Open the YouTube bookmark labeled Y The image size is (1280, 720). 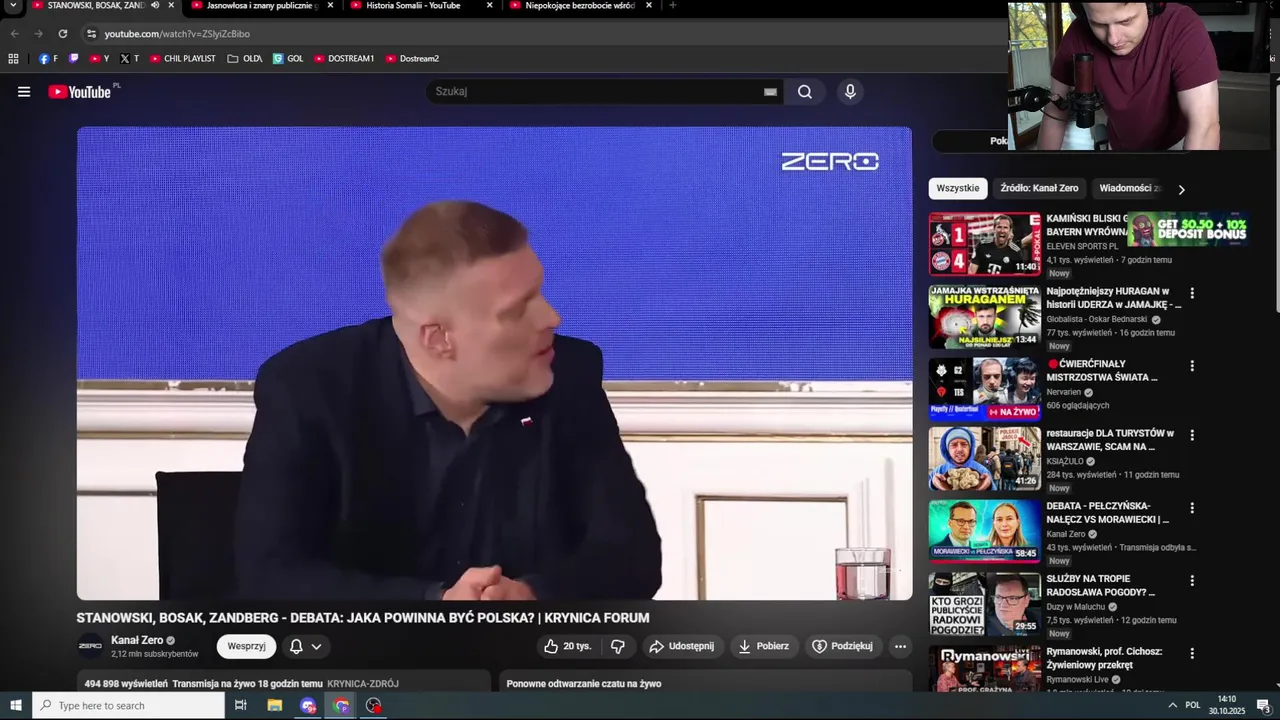[x=99, y=59]
